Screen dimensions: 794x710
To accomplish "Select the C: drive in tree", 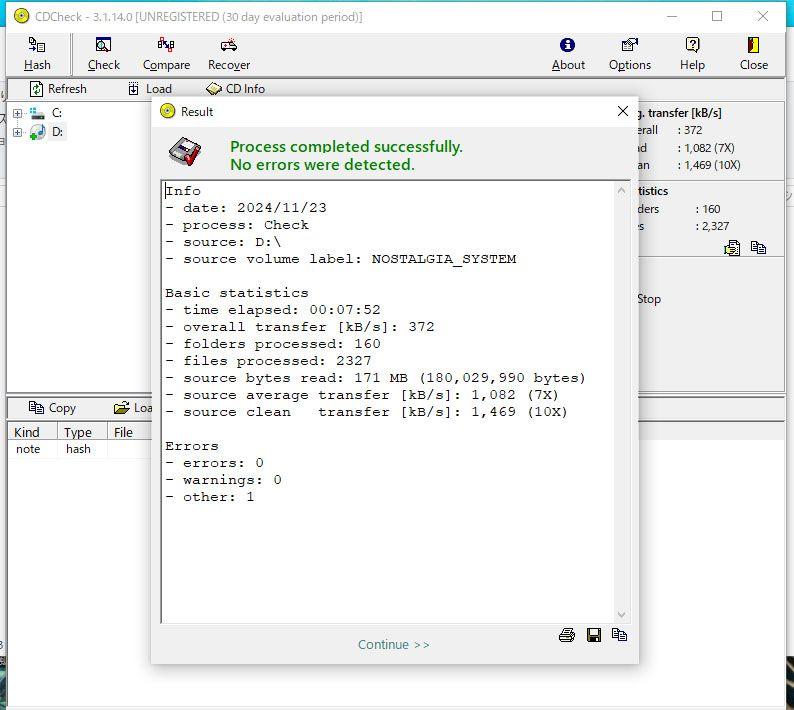I will coord(56,113).
